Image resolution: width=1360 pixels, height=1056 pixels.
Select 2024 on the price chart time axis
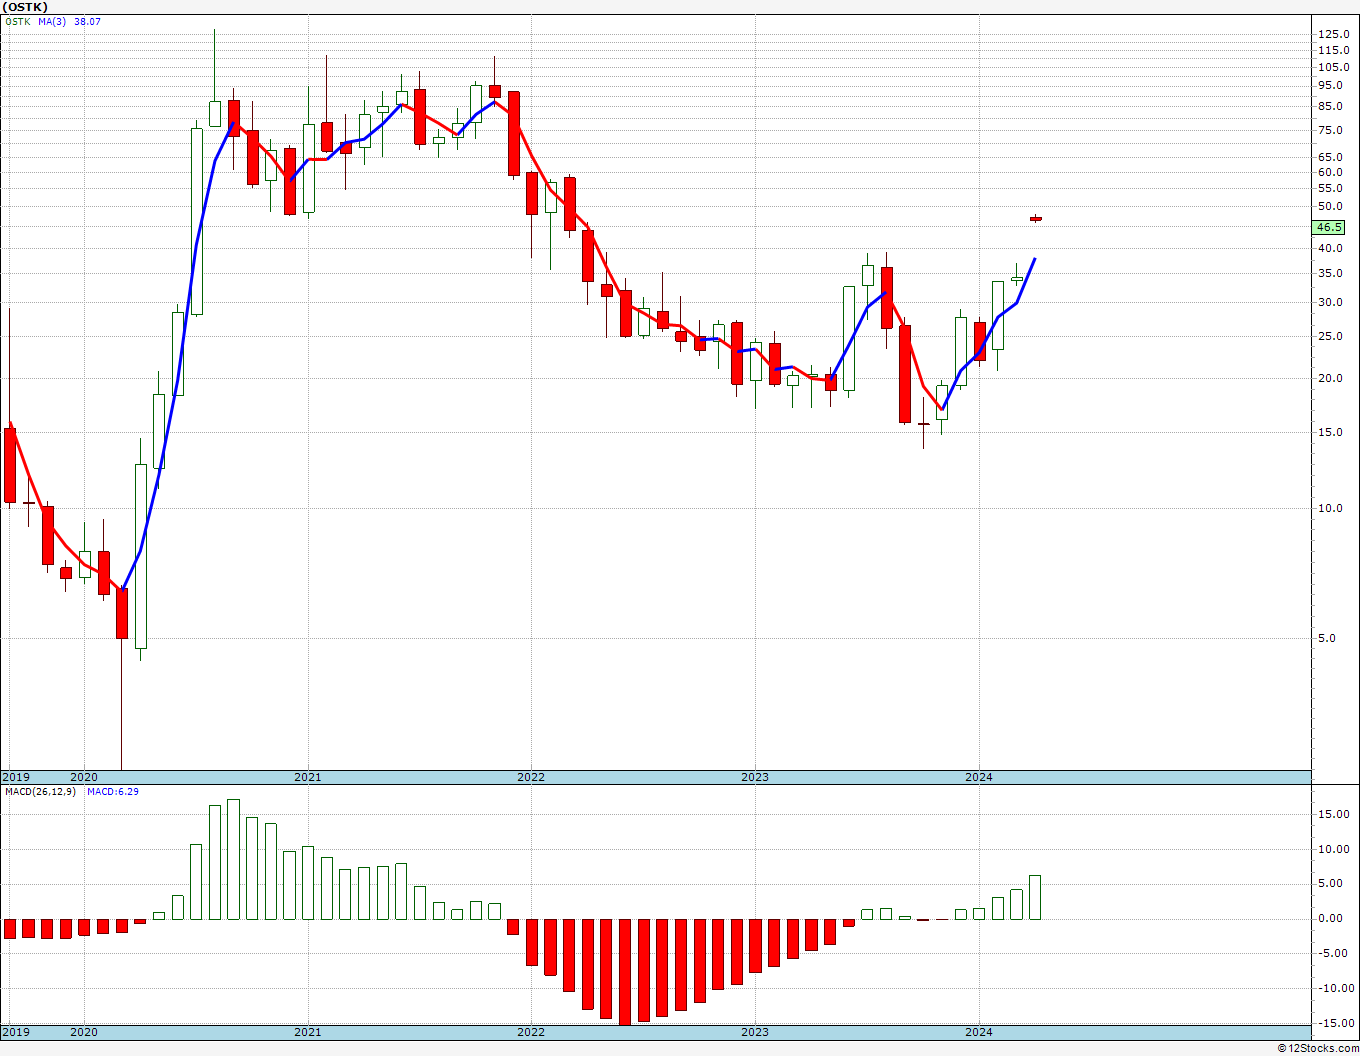pos(979,777)
